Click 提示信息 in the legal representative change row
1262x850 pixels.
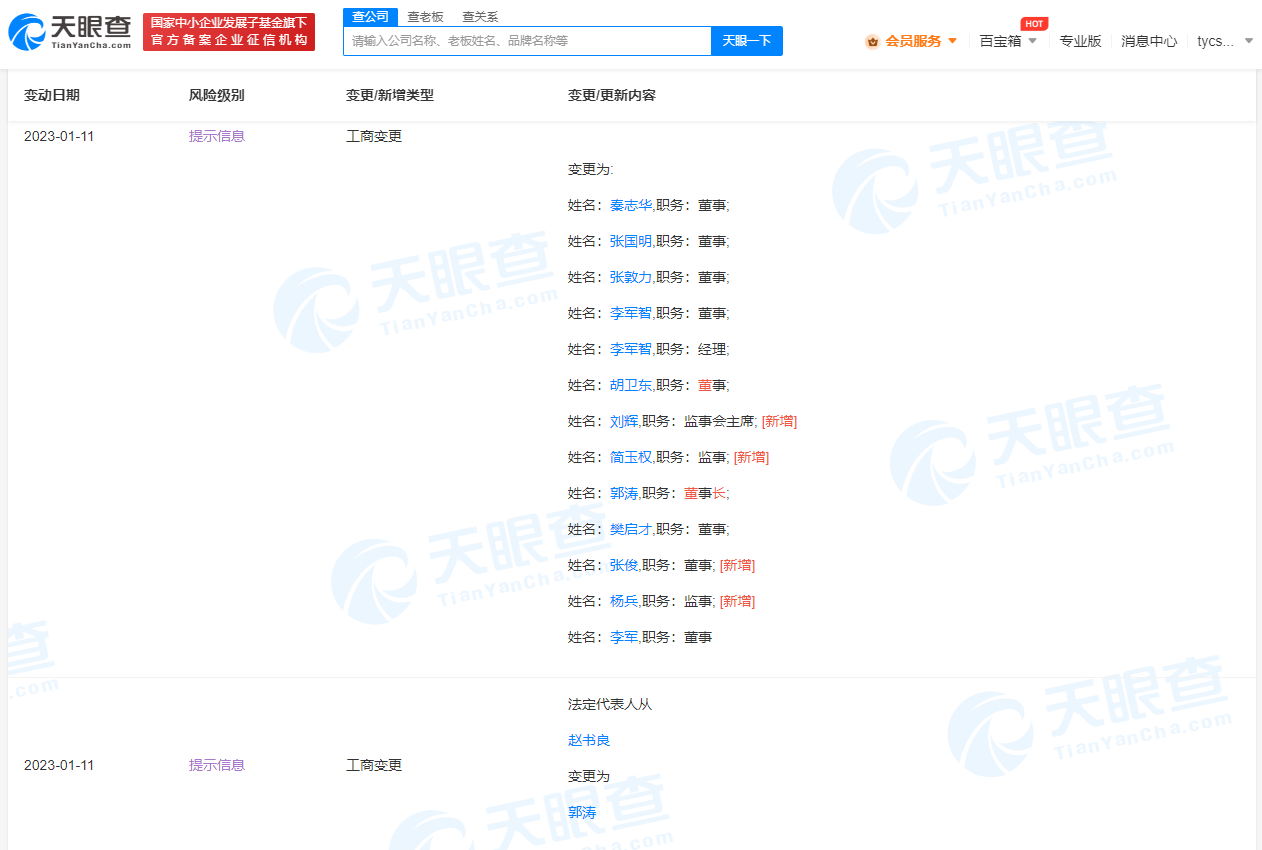pyautogui.click(x=217, y=765)
